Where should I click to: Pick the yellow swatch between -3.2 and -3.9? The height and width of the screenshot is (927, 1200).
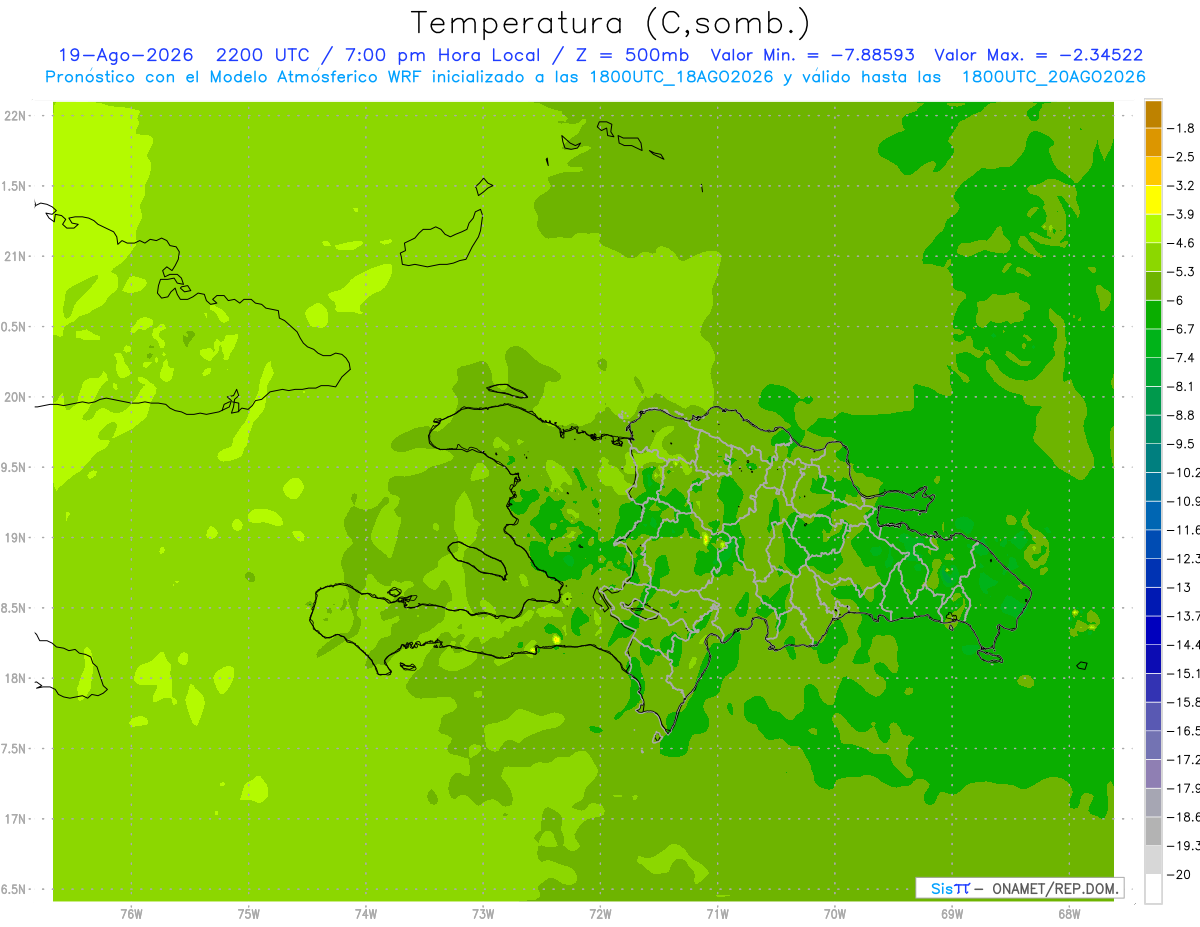pos(1153,200)
